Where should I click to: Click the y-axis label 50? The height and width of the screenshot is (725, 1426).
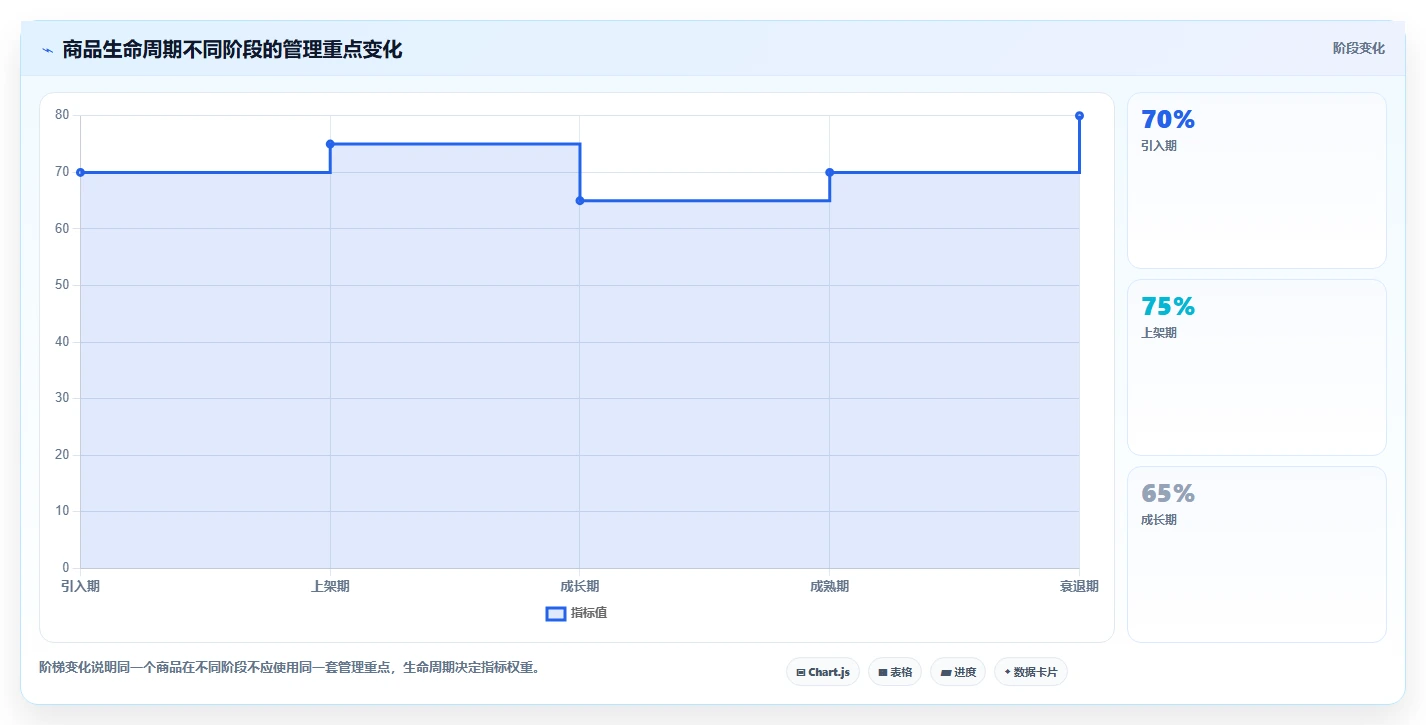pyautogui.click(x=62, y=285)
